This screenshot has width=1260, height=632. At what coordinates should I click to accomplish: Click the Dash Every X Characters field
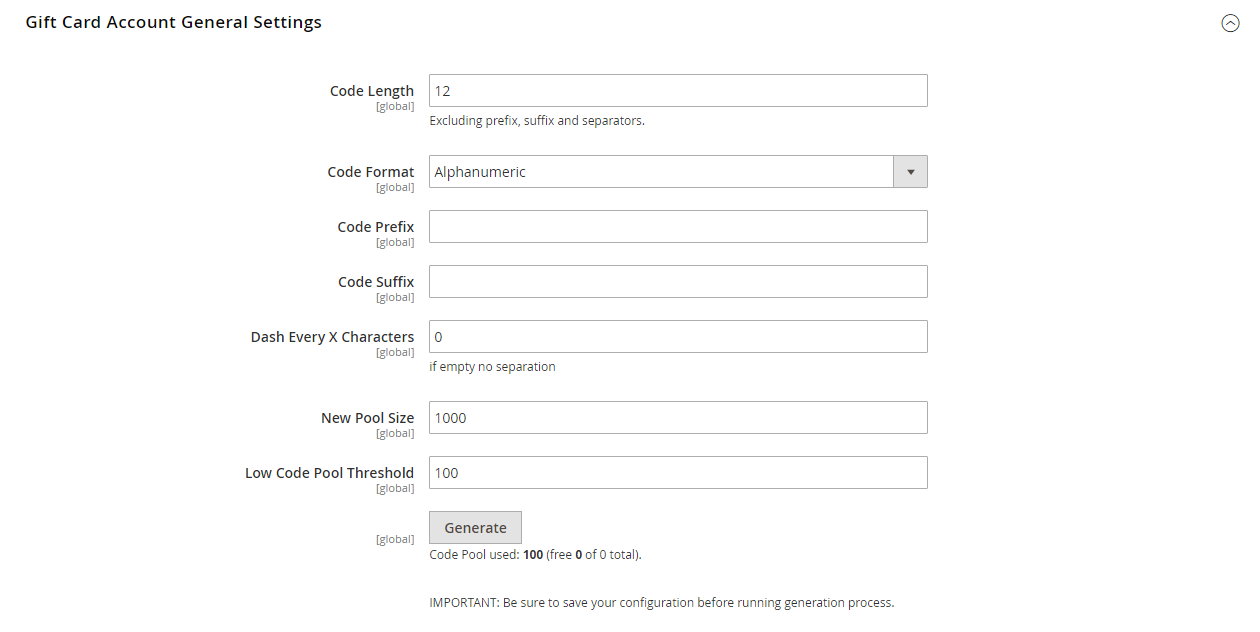(x=678, y=337)
